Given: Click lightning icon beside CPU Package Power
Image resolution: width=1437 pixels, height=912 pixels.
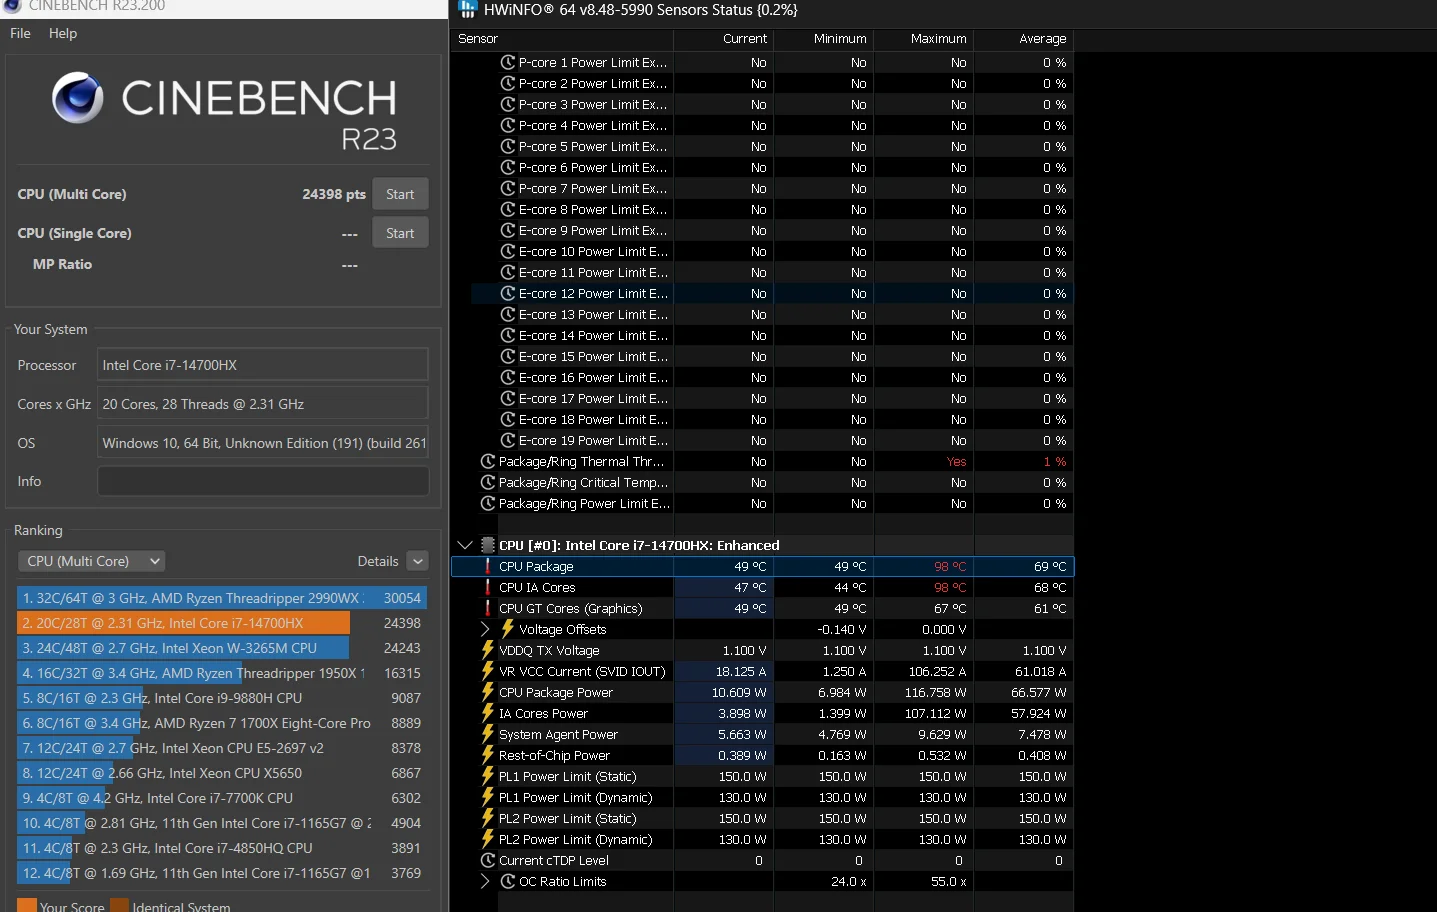Looking at the screenshot, I should [488, 692].
